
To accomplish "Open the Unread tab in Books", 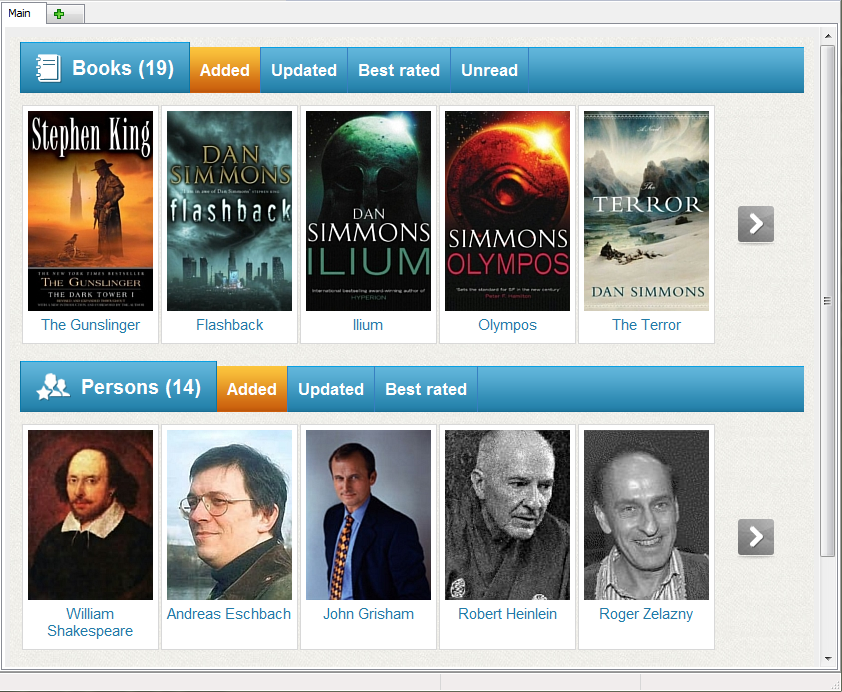I will [490, 70].
